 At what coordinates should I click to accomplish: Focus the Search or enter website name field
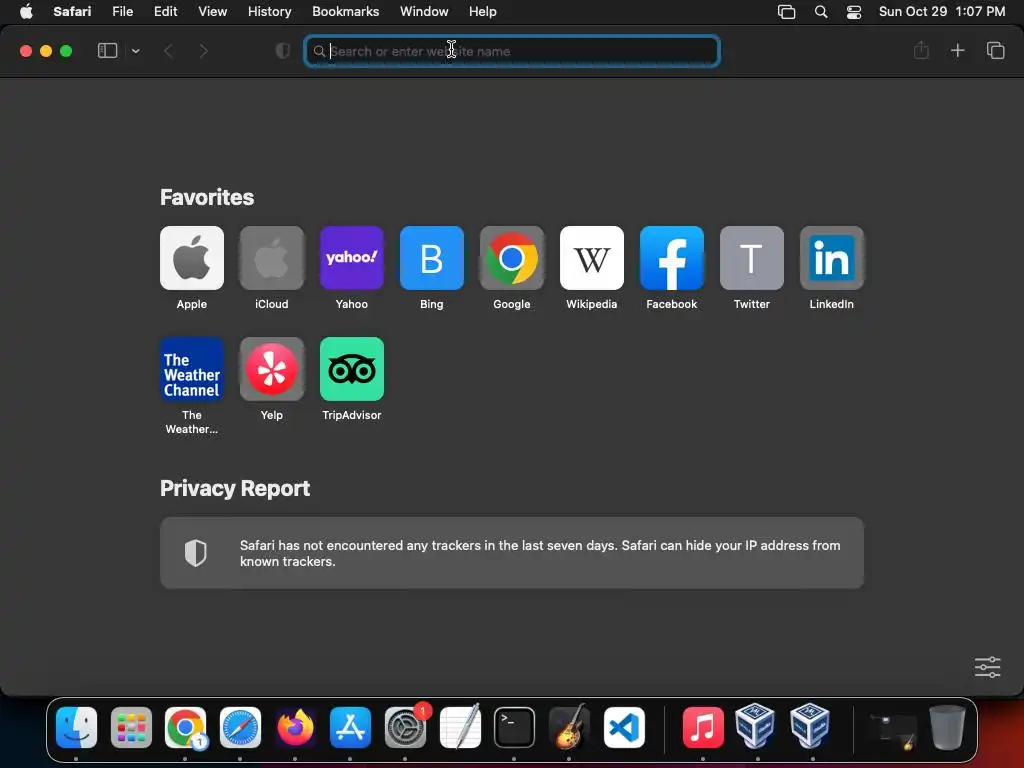(512, 51)
